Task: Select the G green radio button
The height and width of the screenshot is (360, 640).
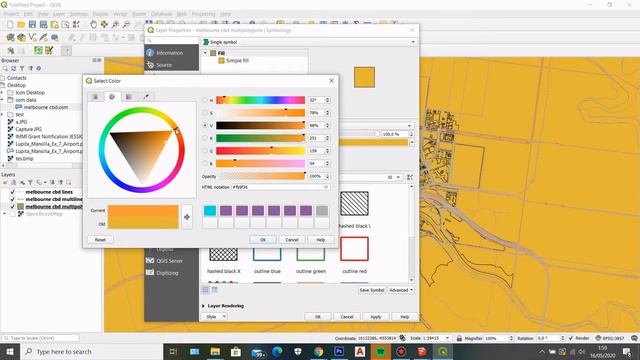Action: [x=205, y=151]
